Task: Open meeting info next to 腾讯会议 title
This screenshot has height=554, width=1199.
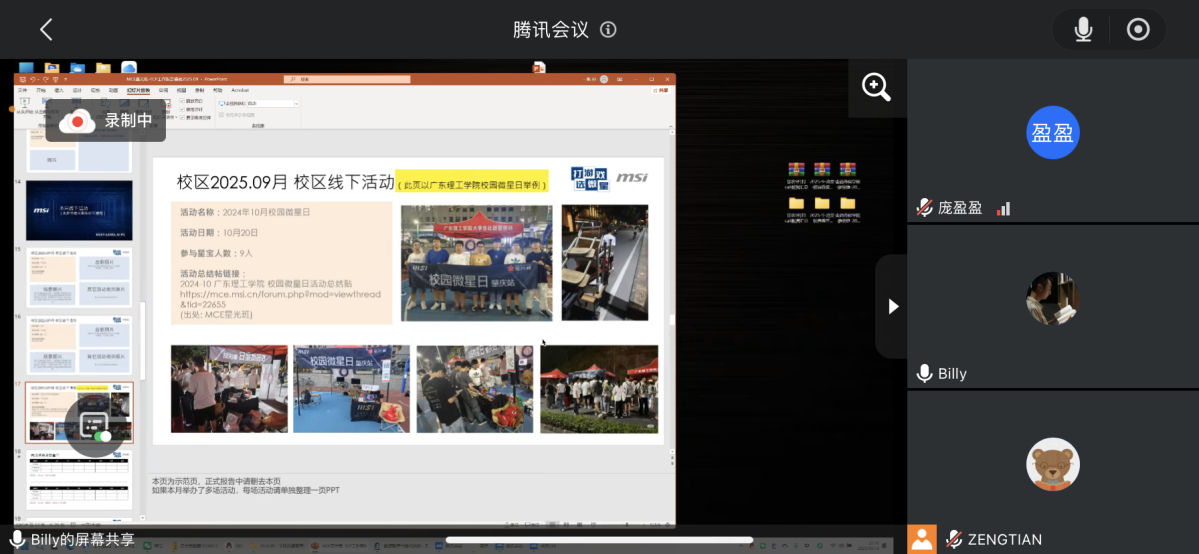Action: [x=608, y=30]
